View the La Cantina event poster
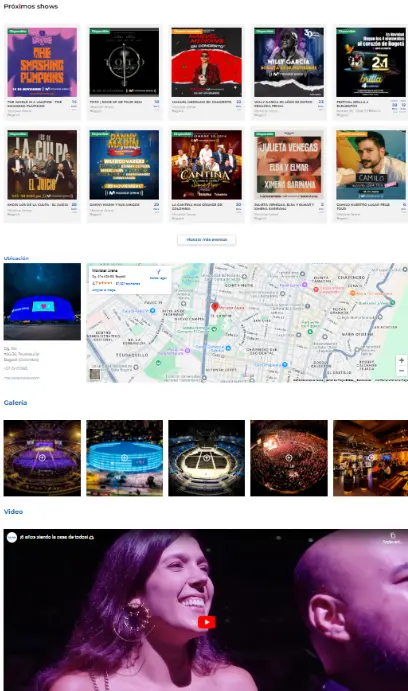 click(x=206, y=165)
